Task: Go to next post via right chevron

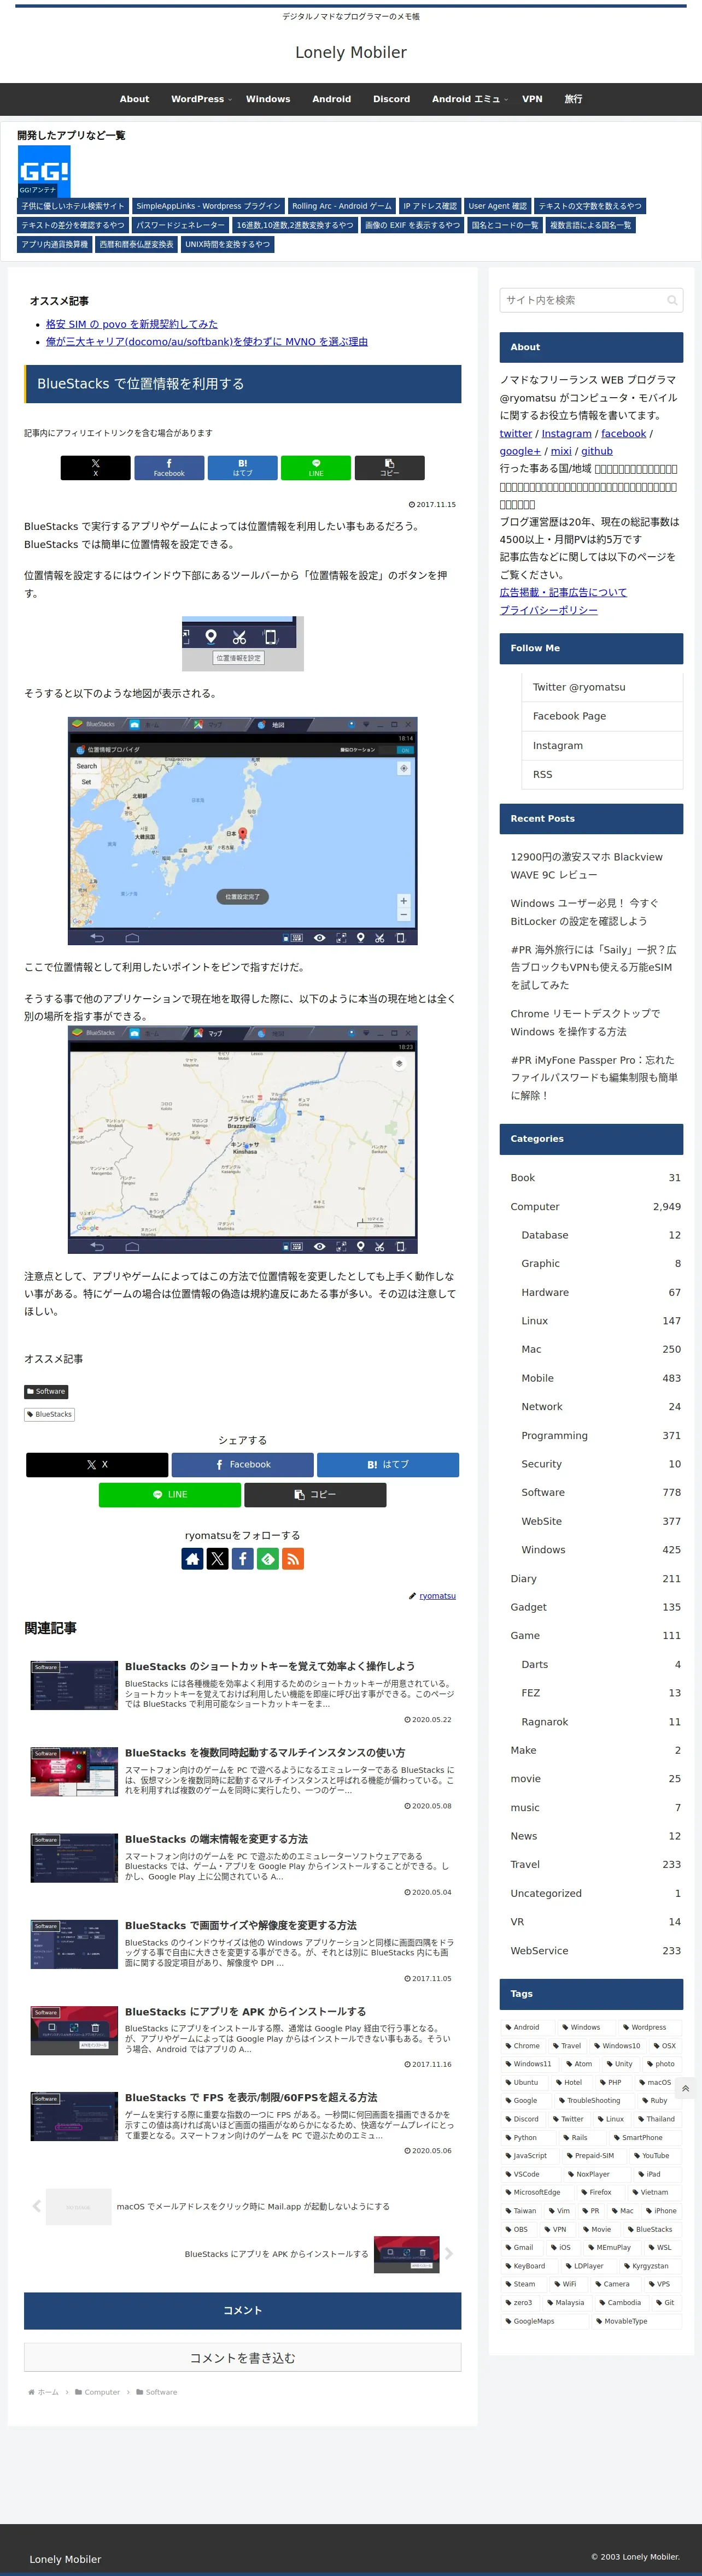Action: 449,2253
